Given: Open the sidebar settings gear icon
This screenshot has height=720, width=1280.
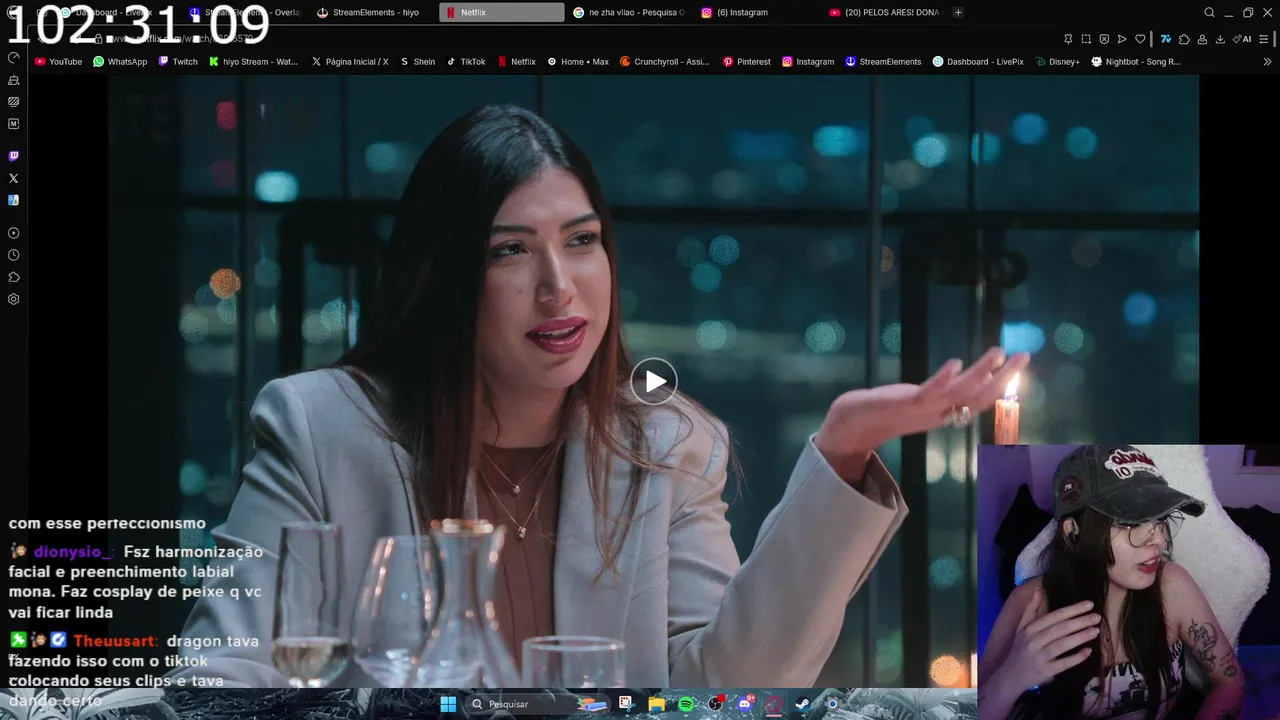Looking at the screenshot, I should (x=13, y=299).
